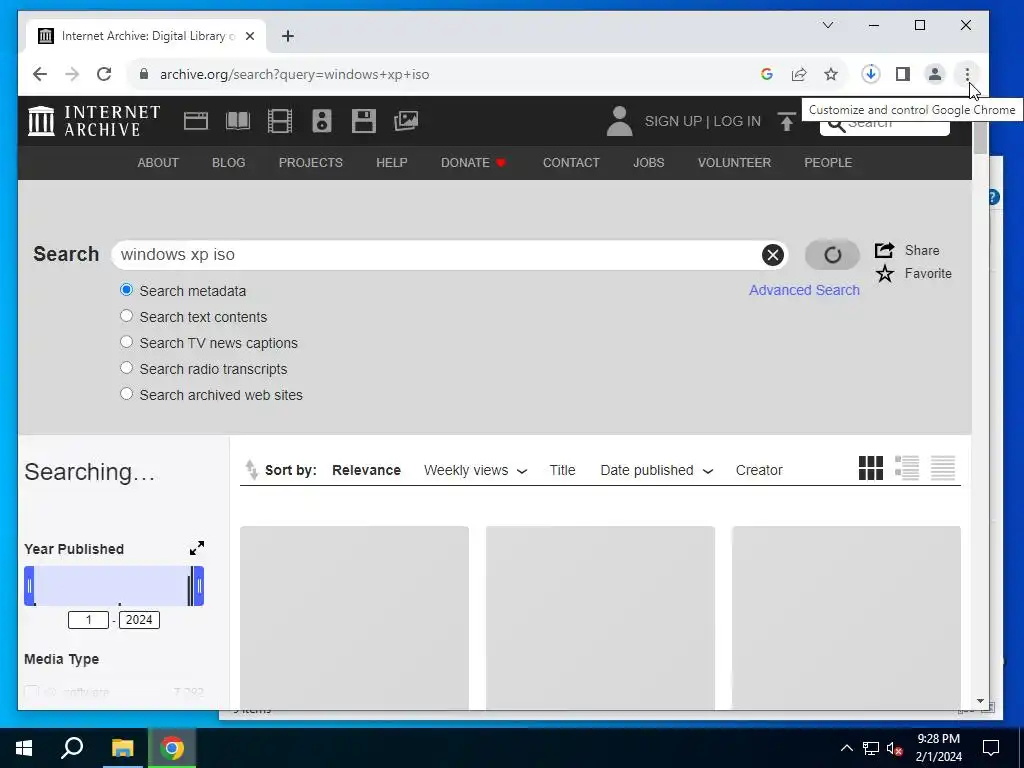
Task: Click the Favorite star icon
Action: 885,274
